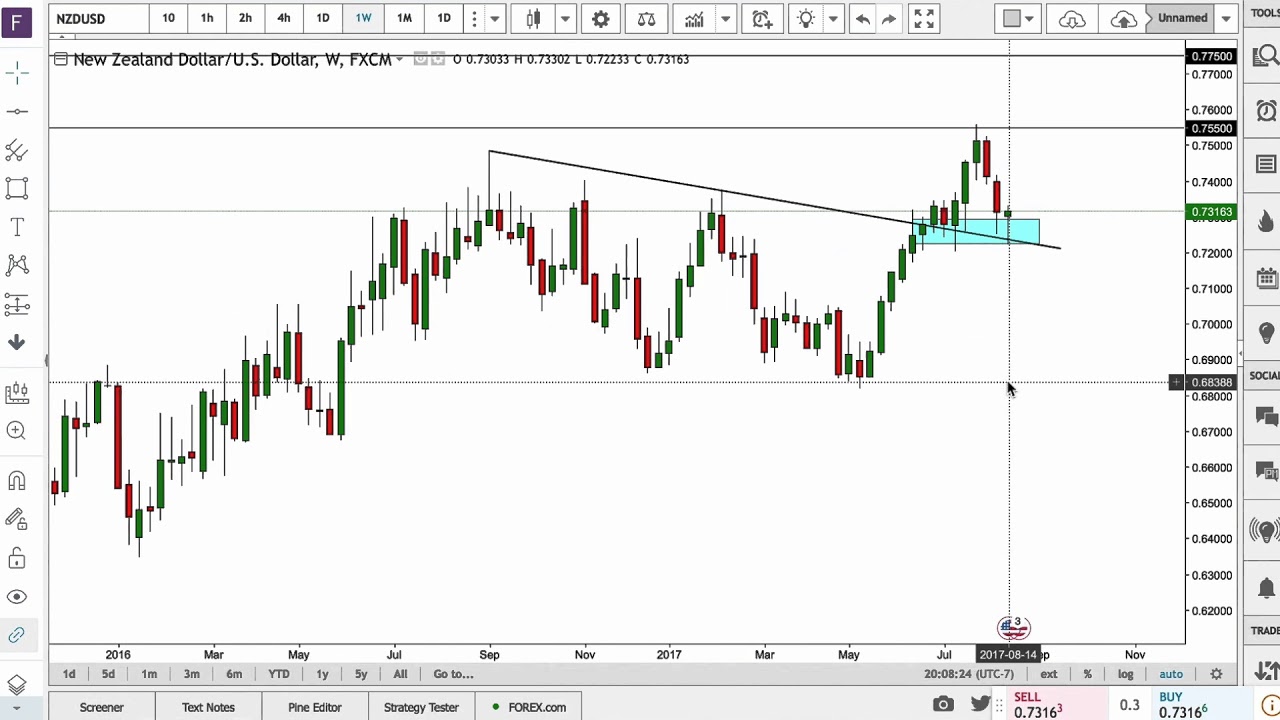Open chart properties gear icon
The height and width of the screenshot is (720, 1280).
point(600,18)
